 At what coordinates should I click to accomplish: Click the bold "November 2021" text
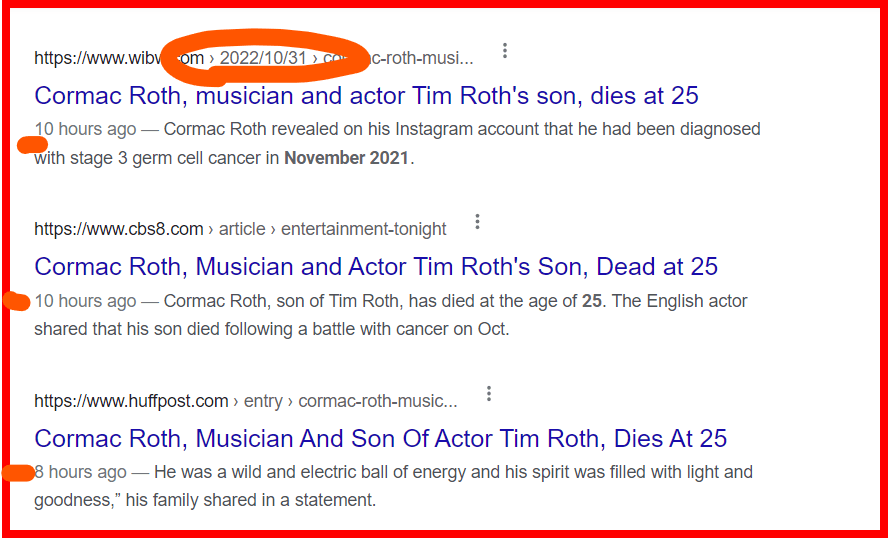pos(346,158)
